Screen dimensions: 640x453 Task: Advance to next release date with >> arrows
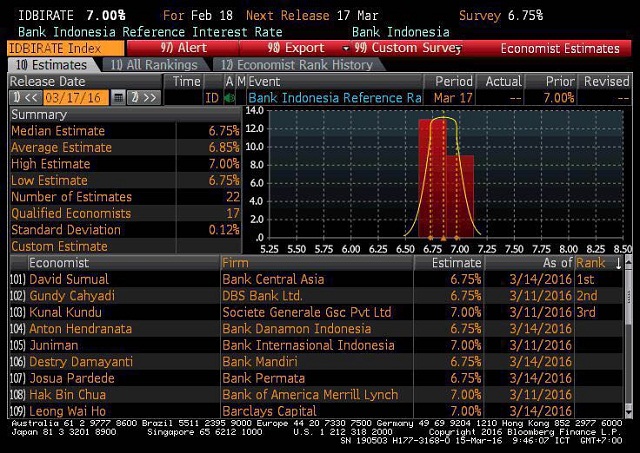144,98
